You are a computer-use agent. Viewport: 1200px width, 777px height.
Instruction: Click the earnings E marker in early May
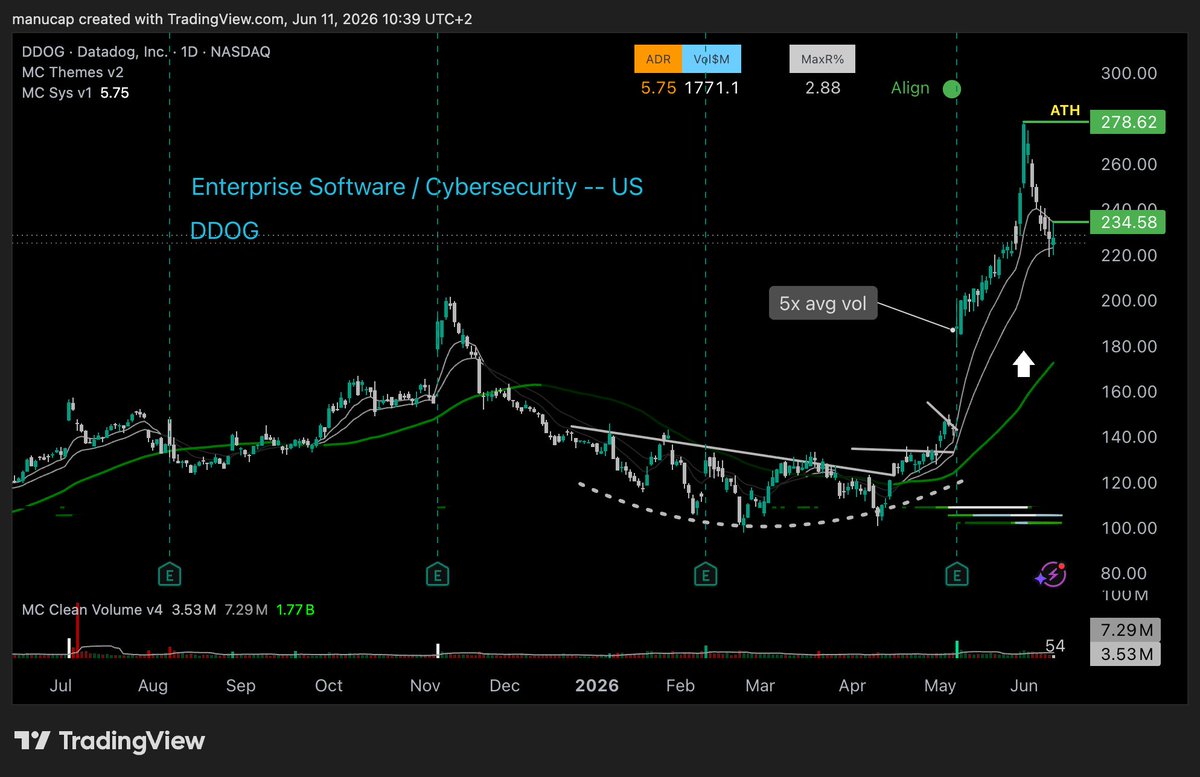958,574
